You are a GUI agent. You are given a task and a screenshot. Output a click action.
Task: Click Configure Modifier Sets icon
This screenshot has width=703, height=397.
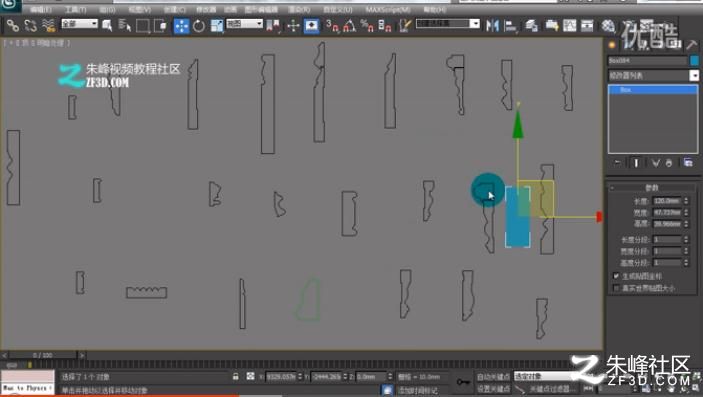688,163
